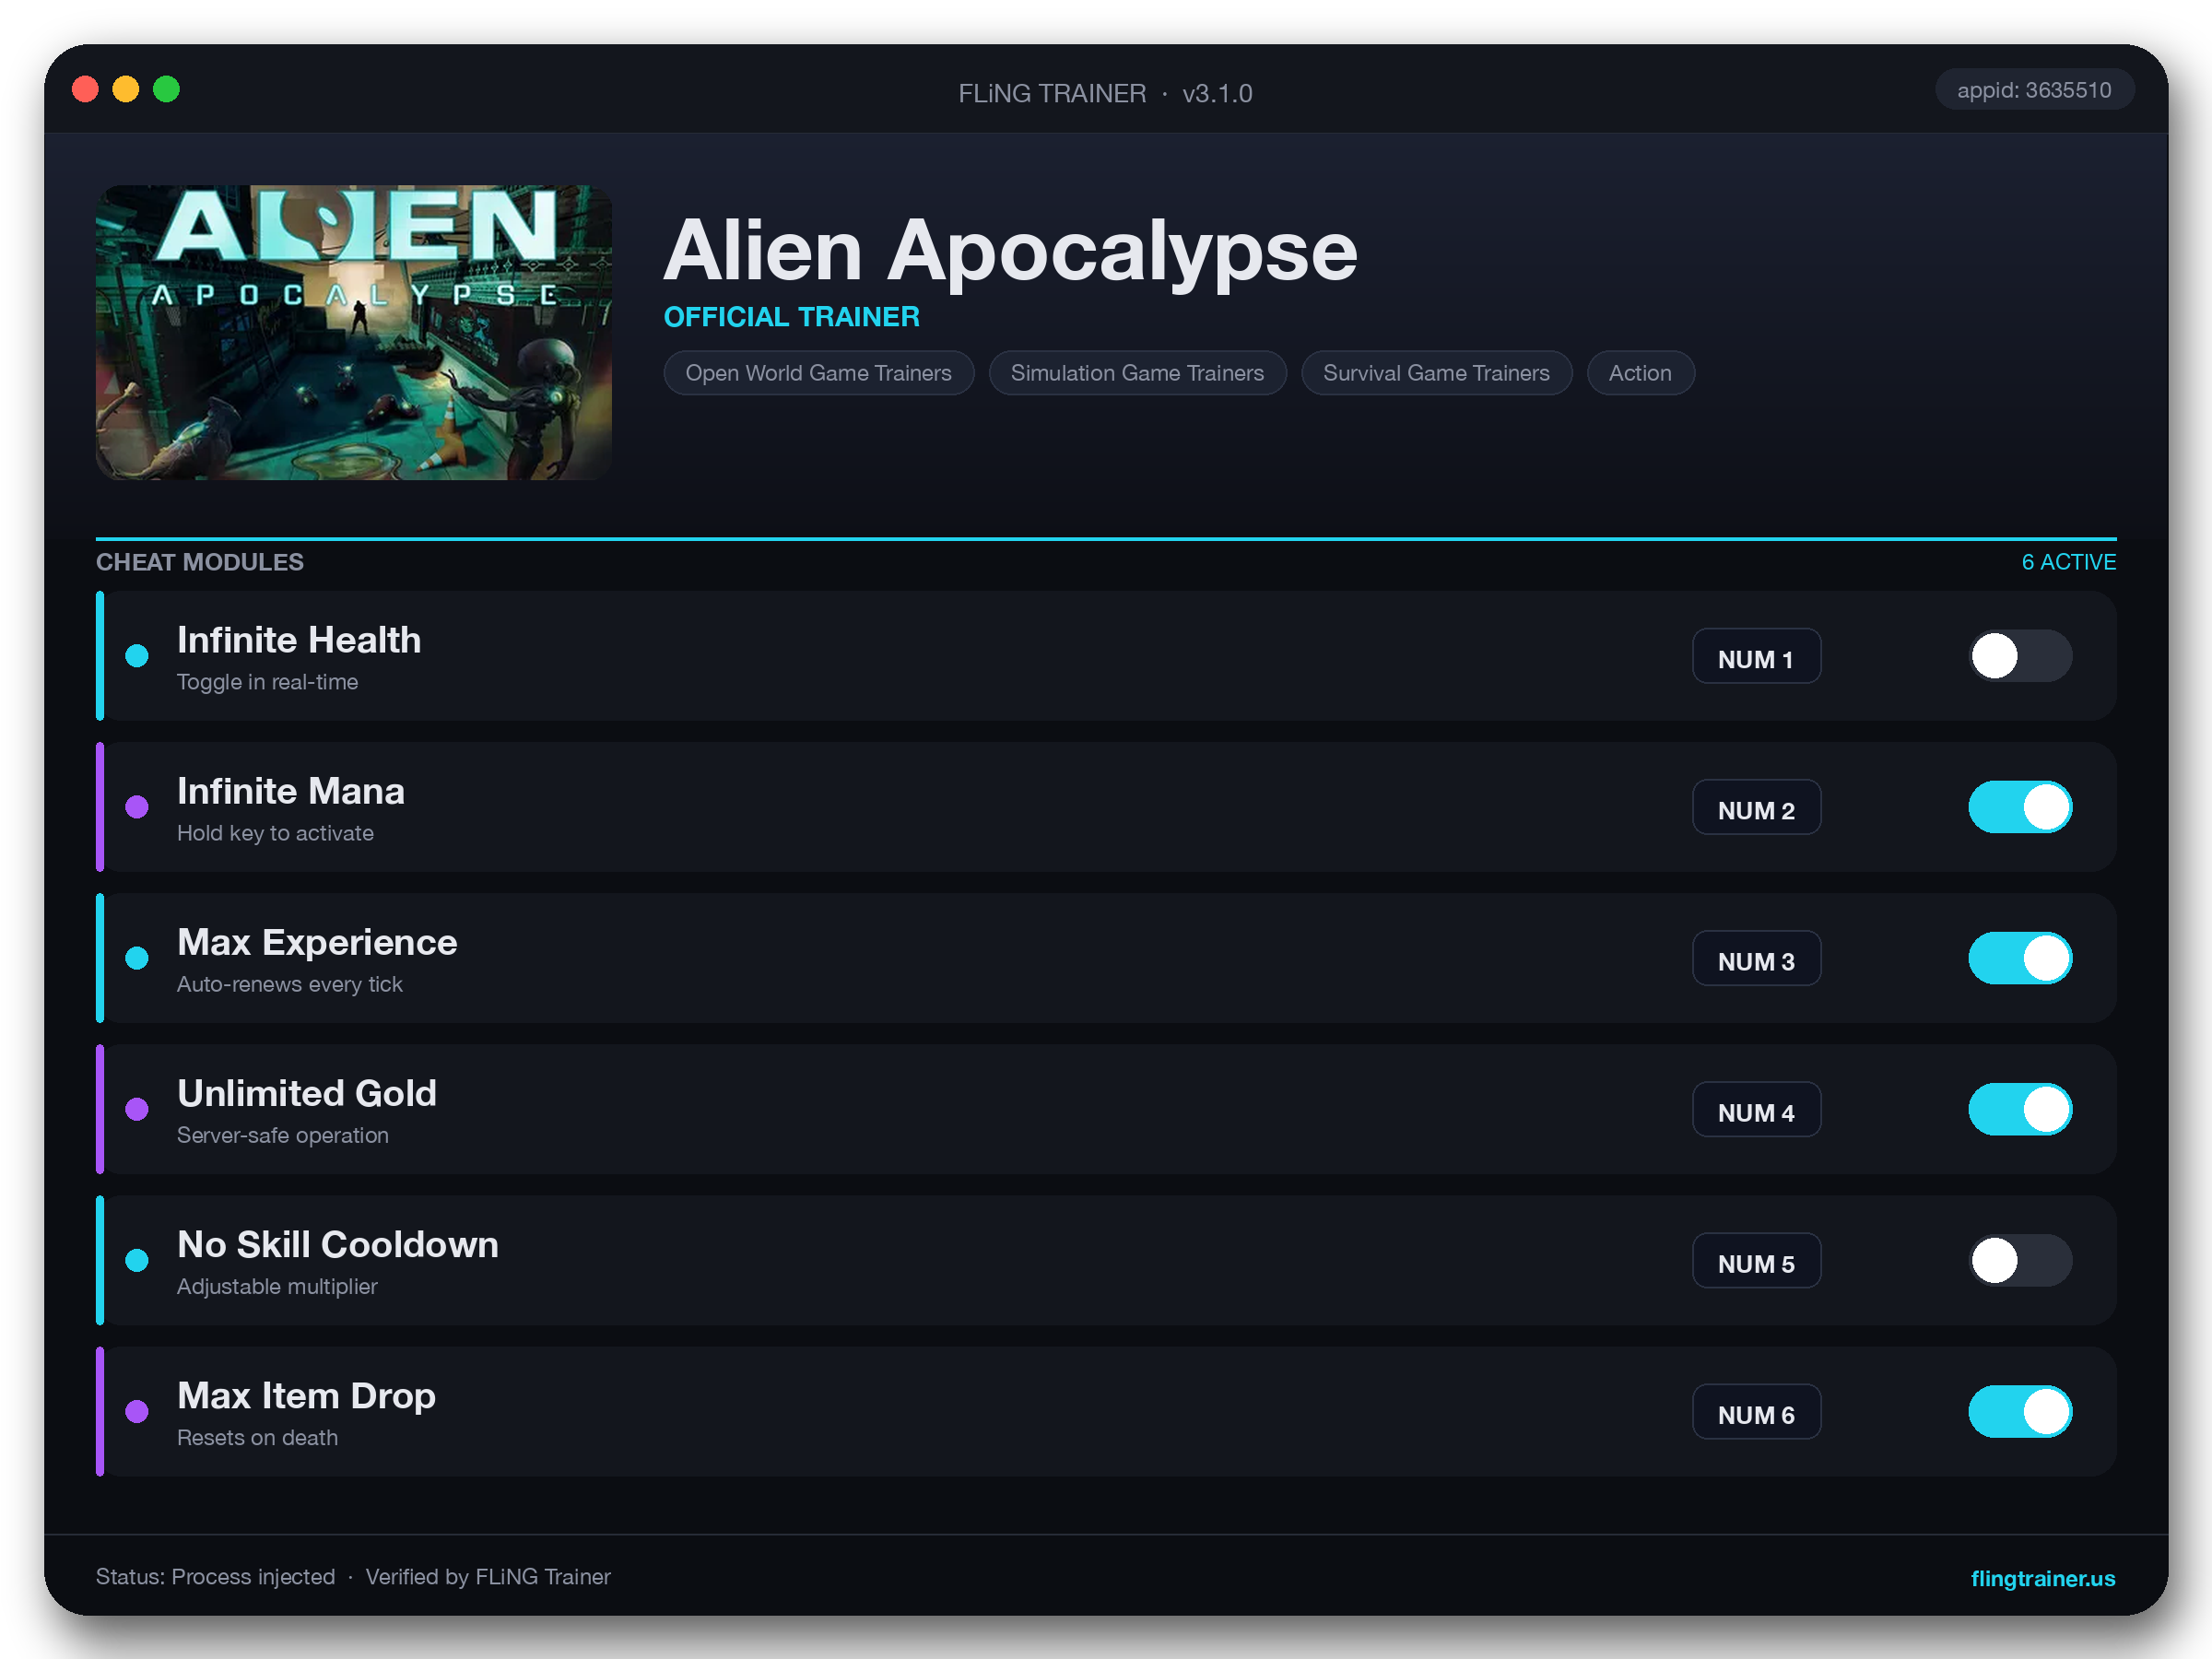This screenshot has height=1659, width=2212.
Task: Click the cyan dot beside Max Experience
Action: pyautogui.click(x=137, y=958)
